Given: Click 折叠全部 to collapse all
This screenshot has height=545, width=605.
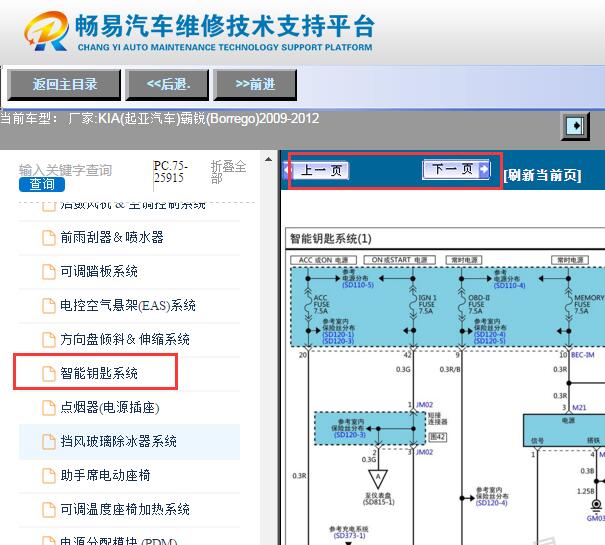Looking at the screenshot, I should 228,172.
